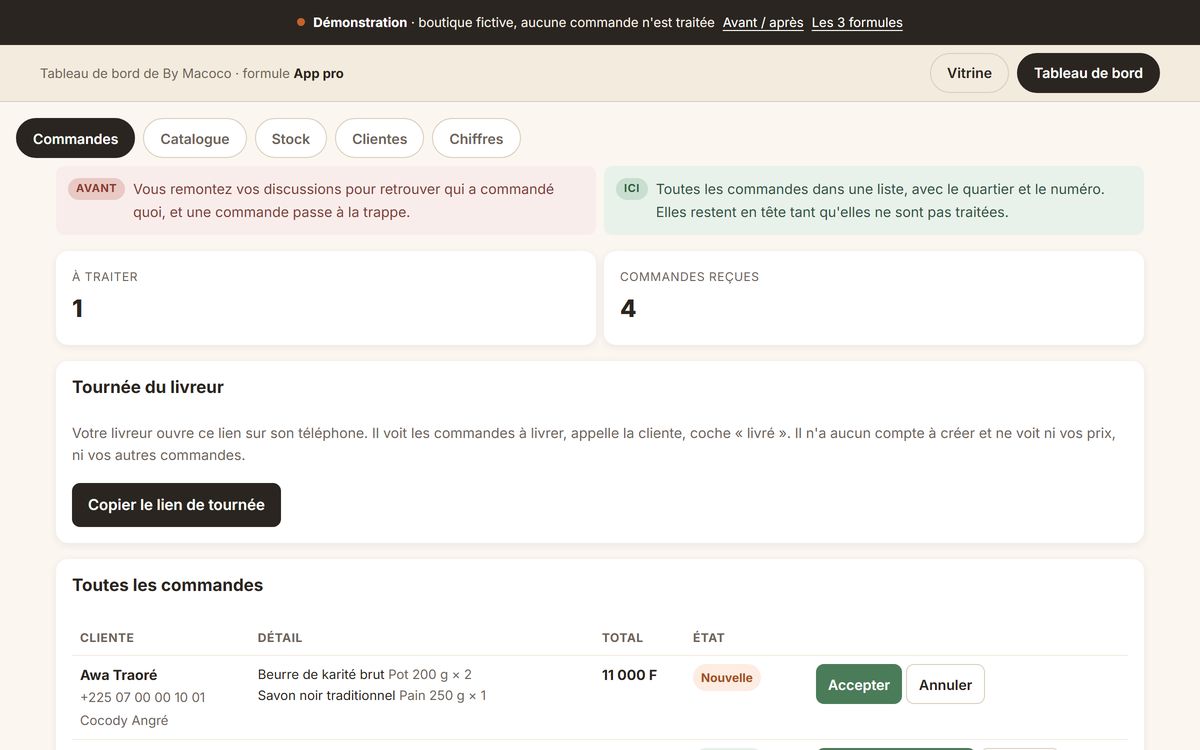Go to the Stock tab
The height and width of the screenshot is (750, 1200).
click(291, 139)
